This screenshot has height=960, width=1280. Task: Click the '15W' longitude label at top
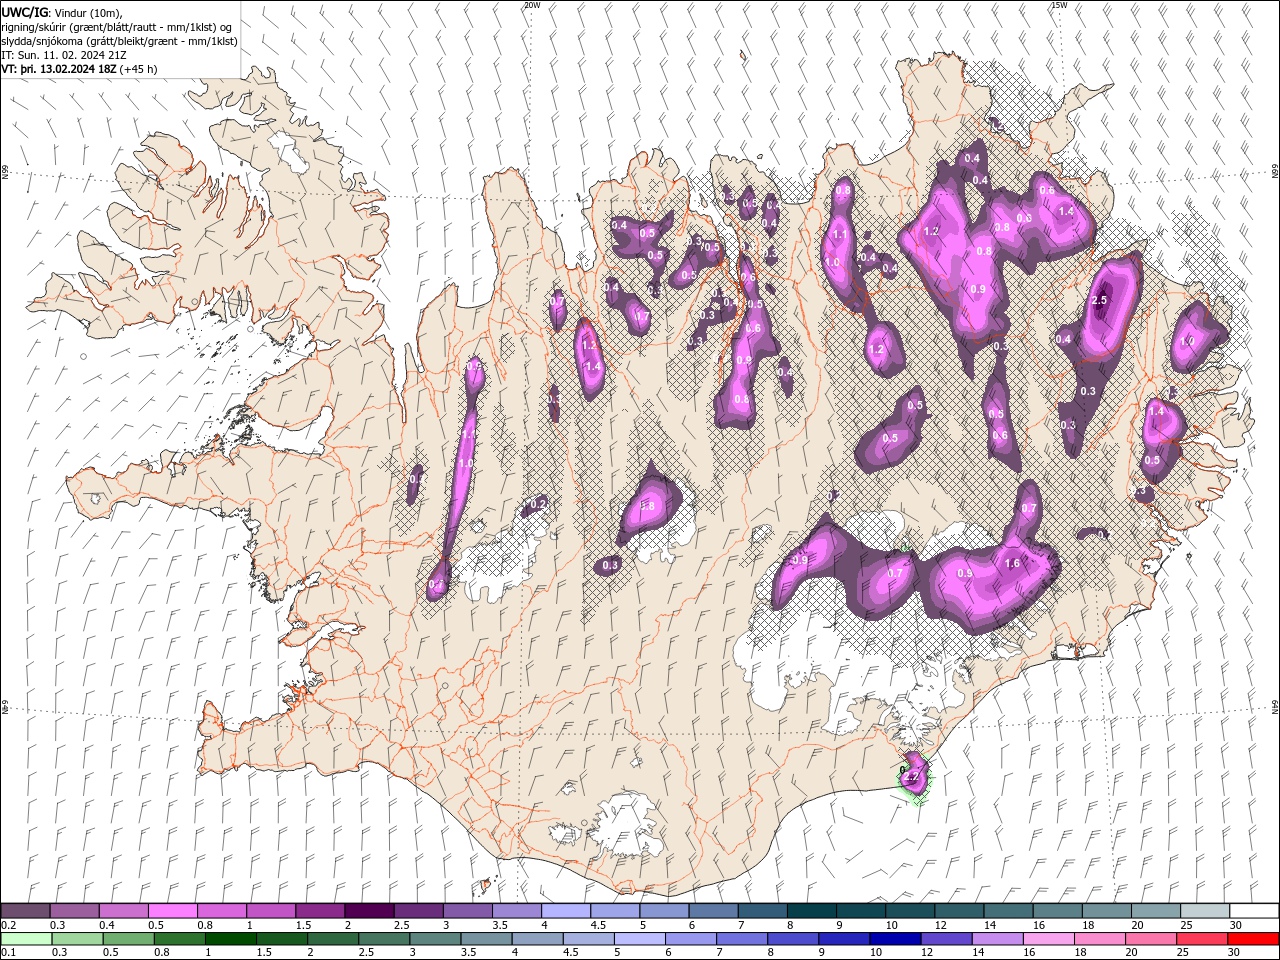tap(1060, 5)
